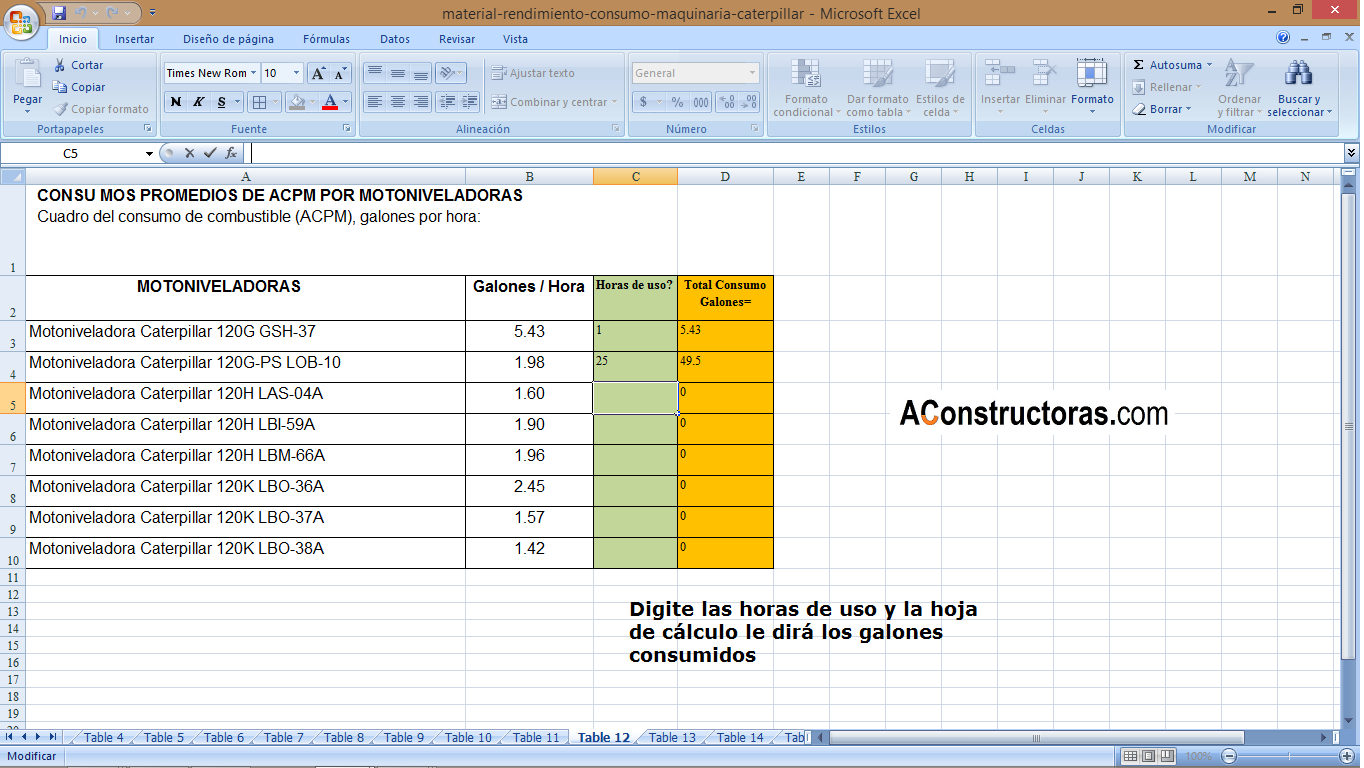
Task: Toggle bold N formatting
Action: tap(176, 102)
